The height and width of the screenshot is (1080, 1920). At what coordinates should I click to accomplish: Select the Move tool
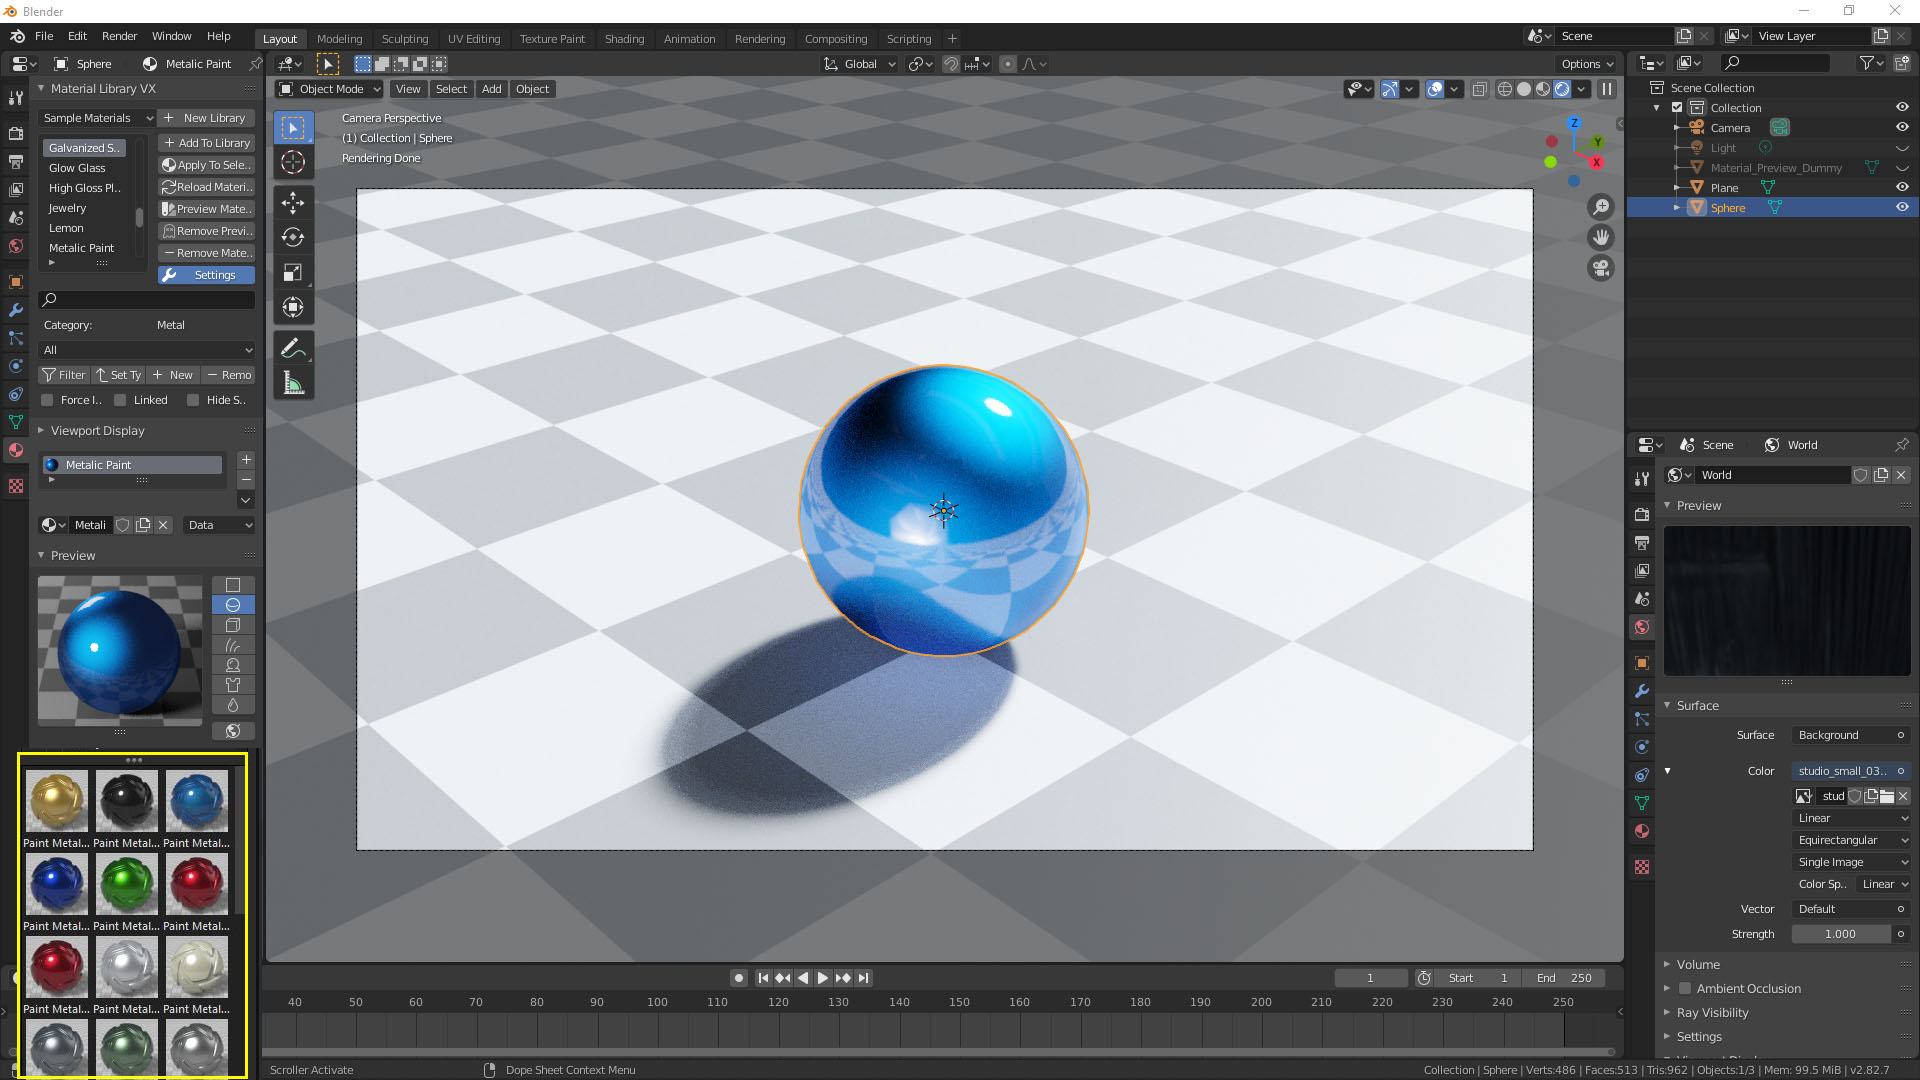click(293, 203)
